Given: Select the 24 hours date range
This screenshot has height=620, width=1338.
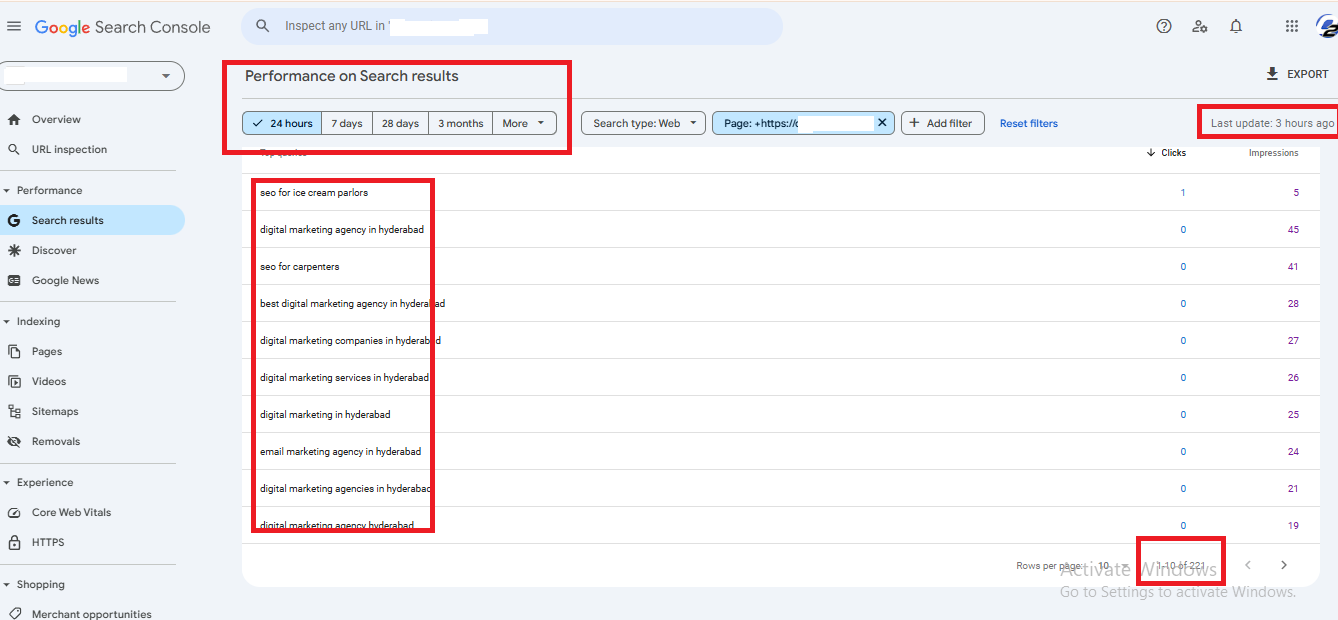Looking at the screenshot, I should click(x=282, y=123).
